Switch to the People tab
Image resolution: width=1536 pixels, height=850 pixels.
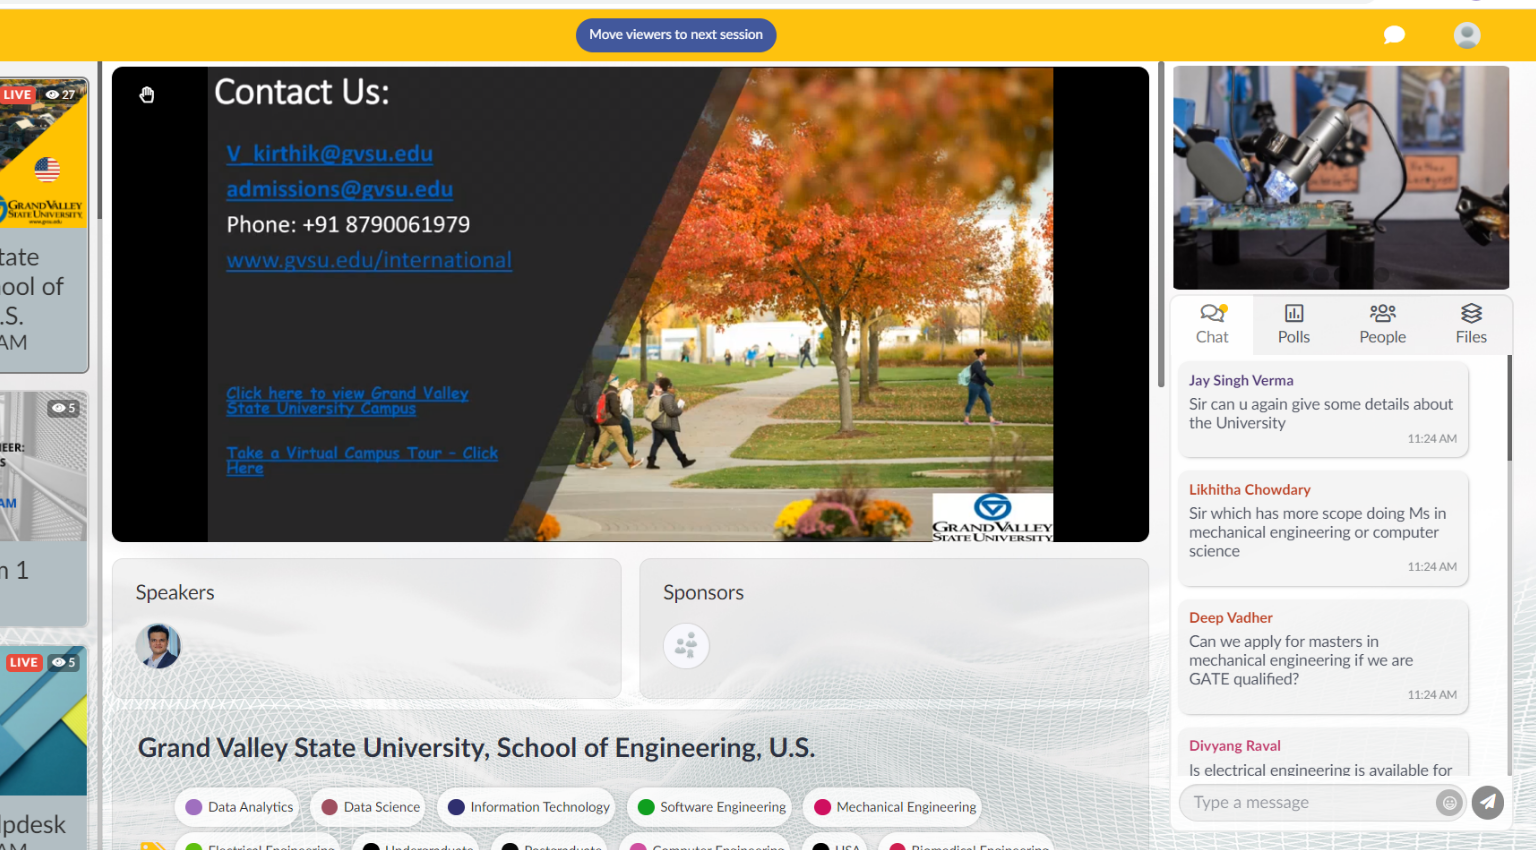1383,325
